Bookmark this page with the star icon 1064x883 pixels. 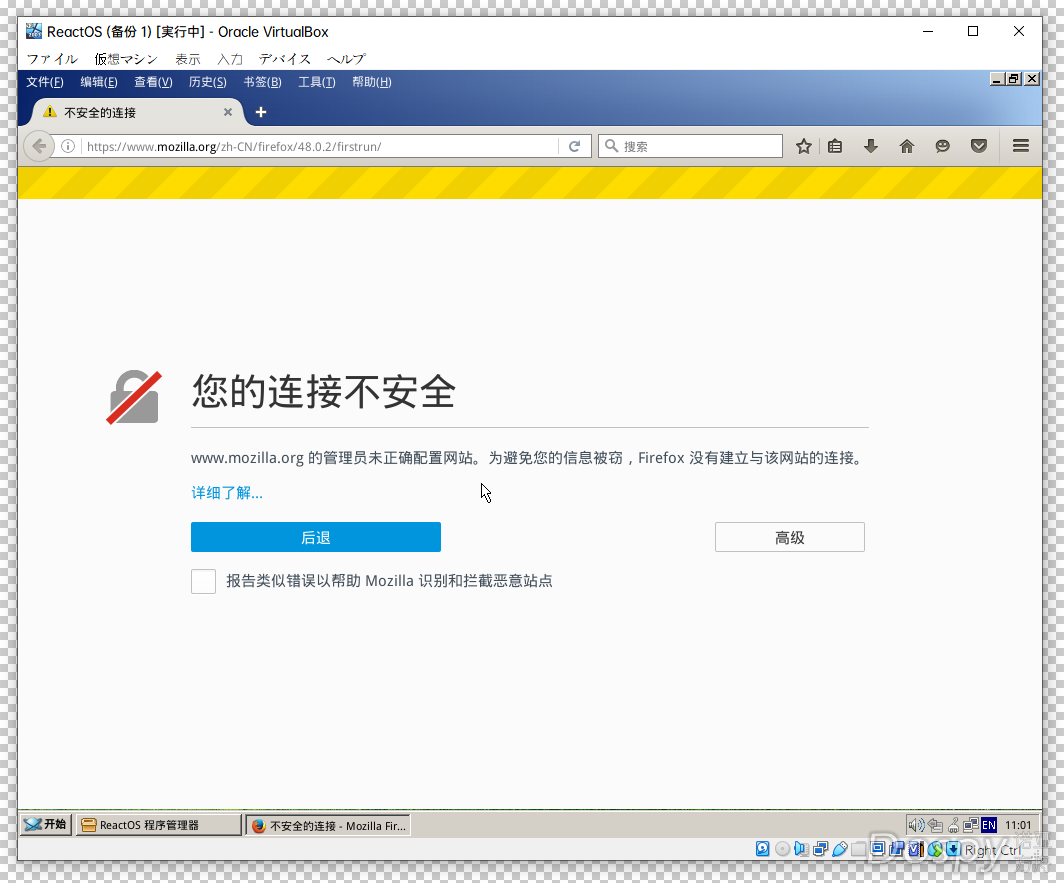click(803, 146)
